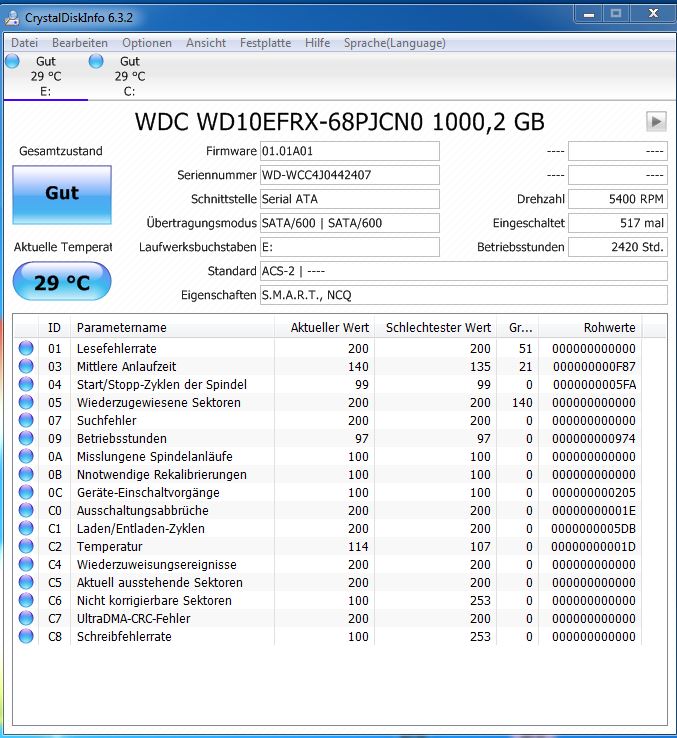Sort by the Parametername column header
The image size is (677, 738).
click(172, 328)
